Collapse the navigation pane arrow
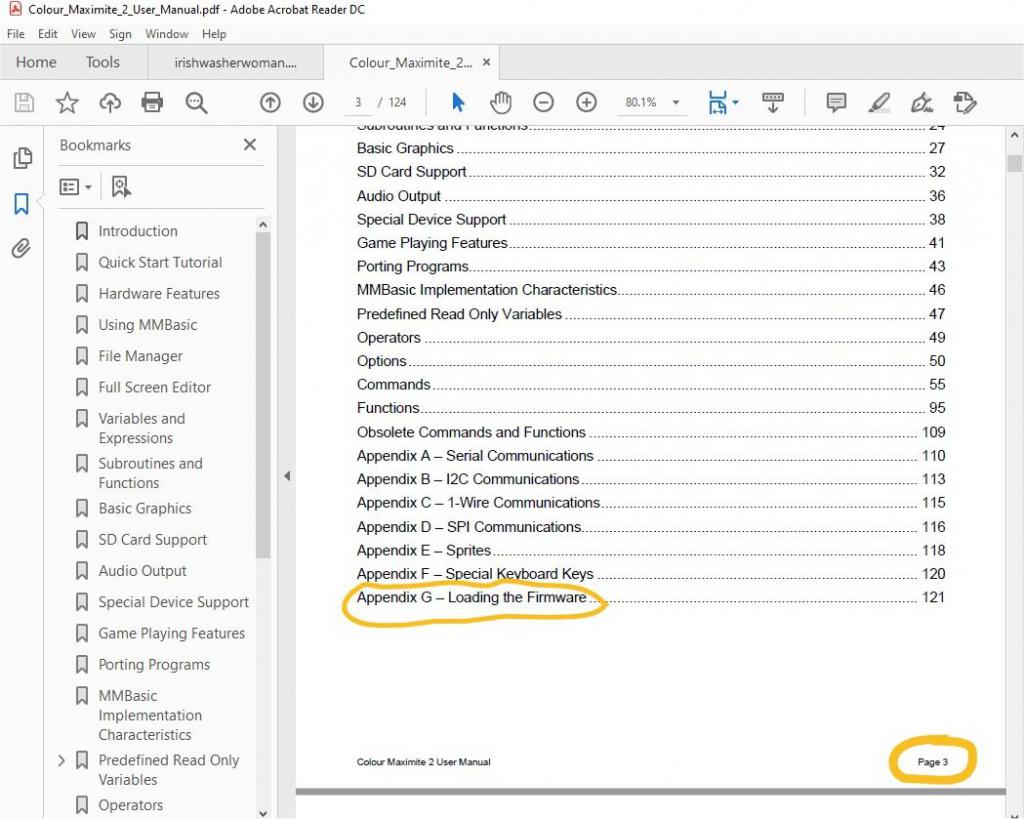The height and width of the screenshot is (819, 1024). (x=287, y=476)
